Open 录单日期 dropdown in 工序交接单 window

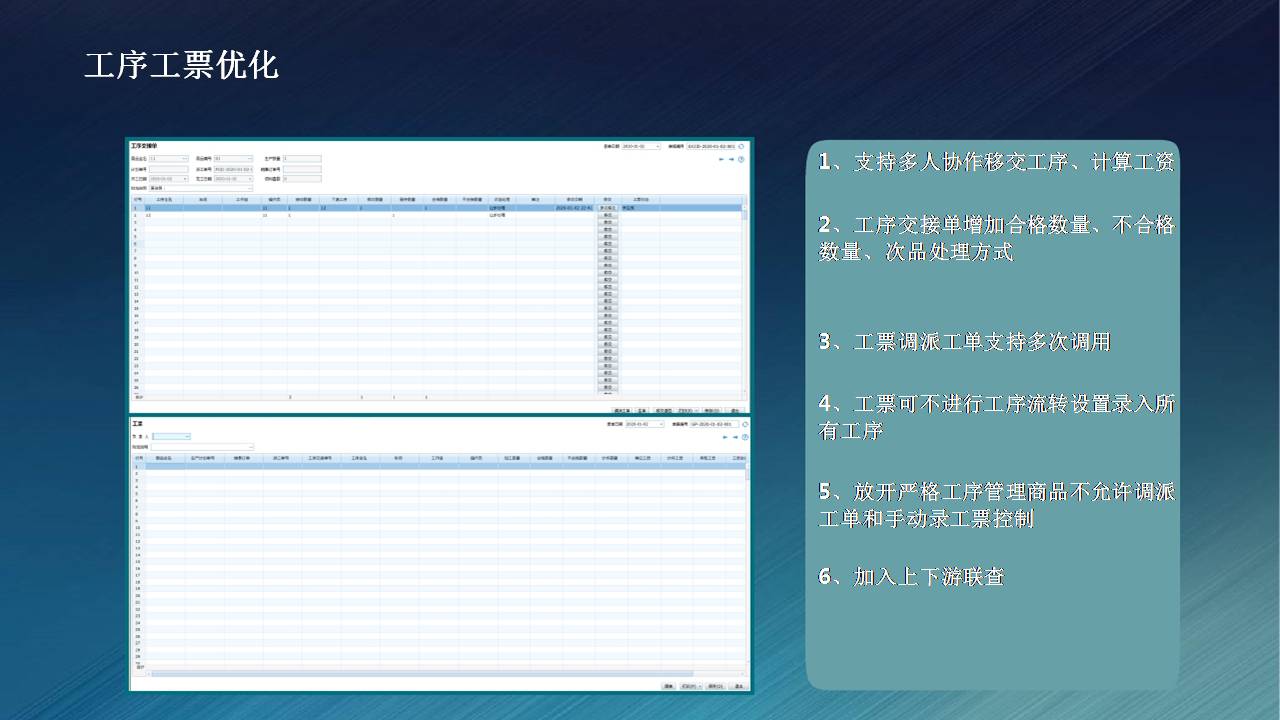click(658, 146)
